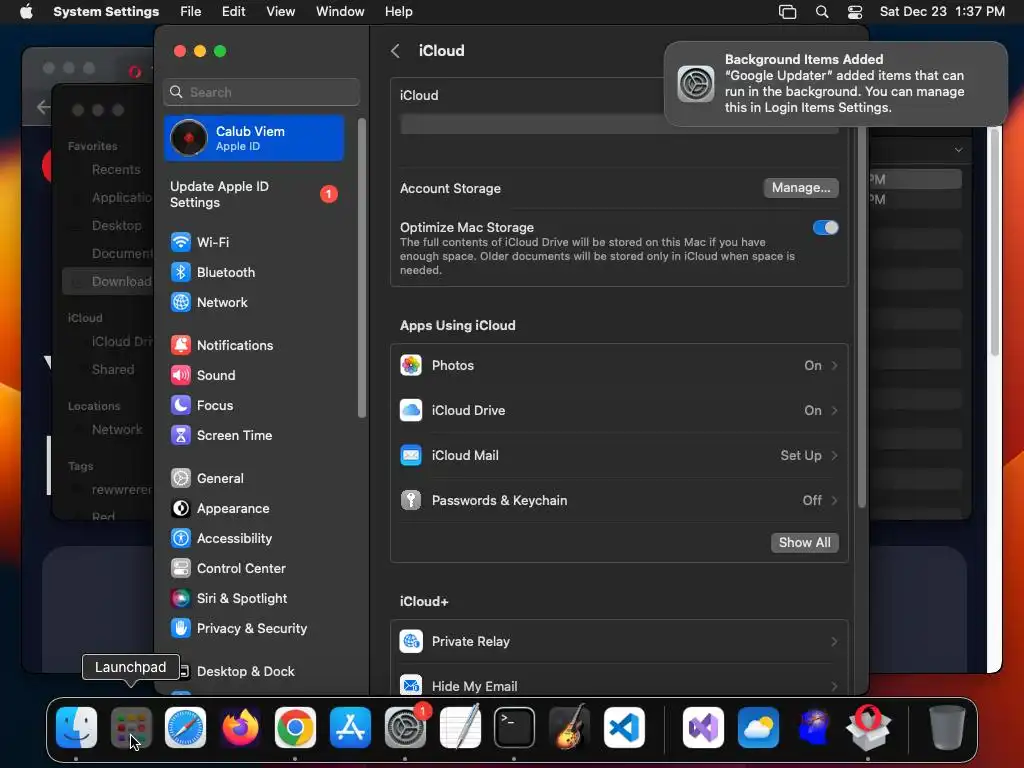Open the cloud weather app in Dock

coord(758,727)
